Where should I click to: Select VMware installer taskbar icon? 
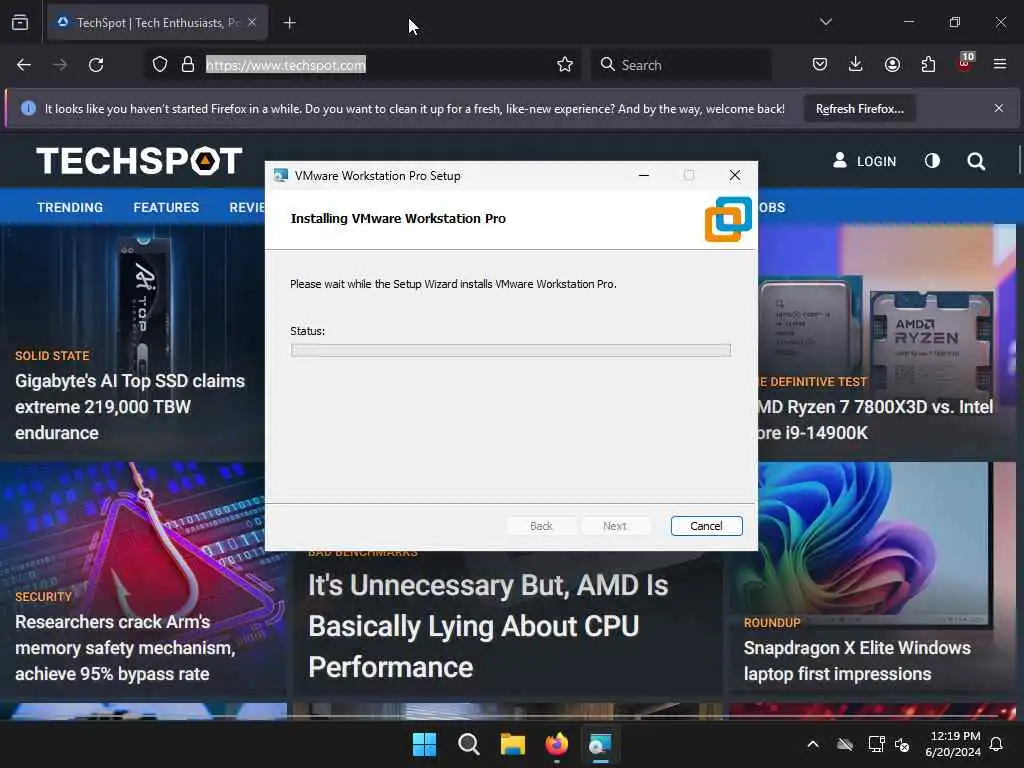600,744
